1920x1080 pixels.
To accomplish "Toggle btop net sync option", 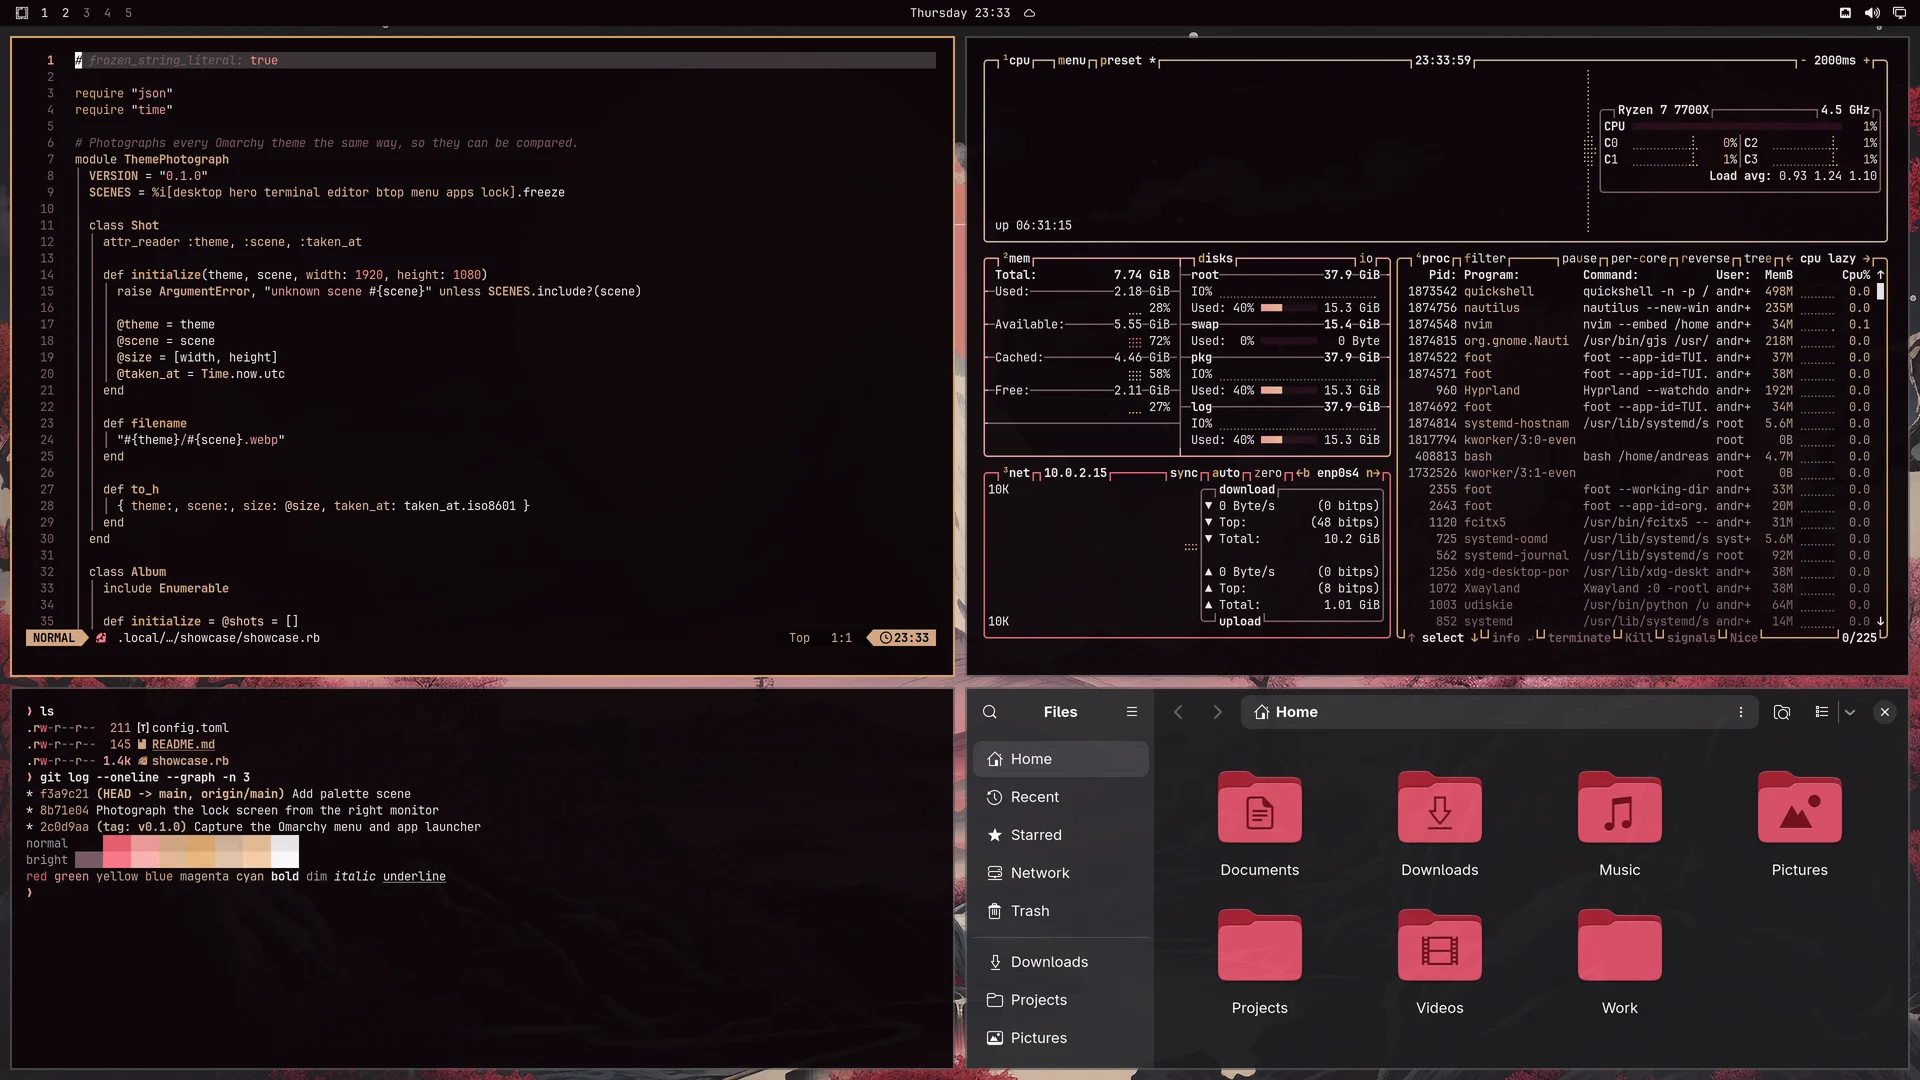I will coord(1183,474).
